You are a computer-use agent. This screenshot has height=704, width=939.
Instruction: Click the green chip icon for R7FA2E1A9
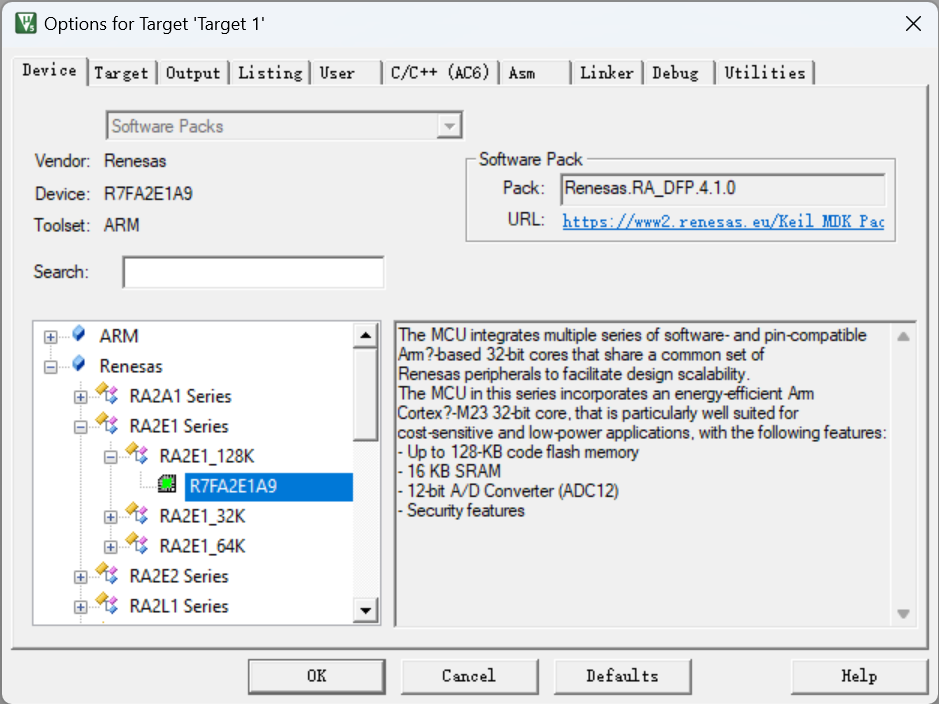[x=168, y=484]
